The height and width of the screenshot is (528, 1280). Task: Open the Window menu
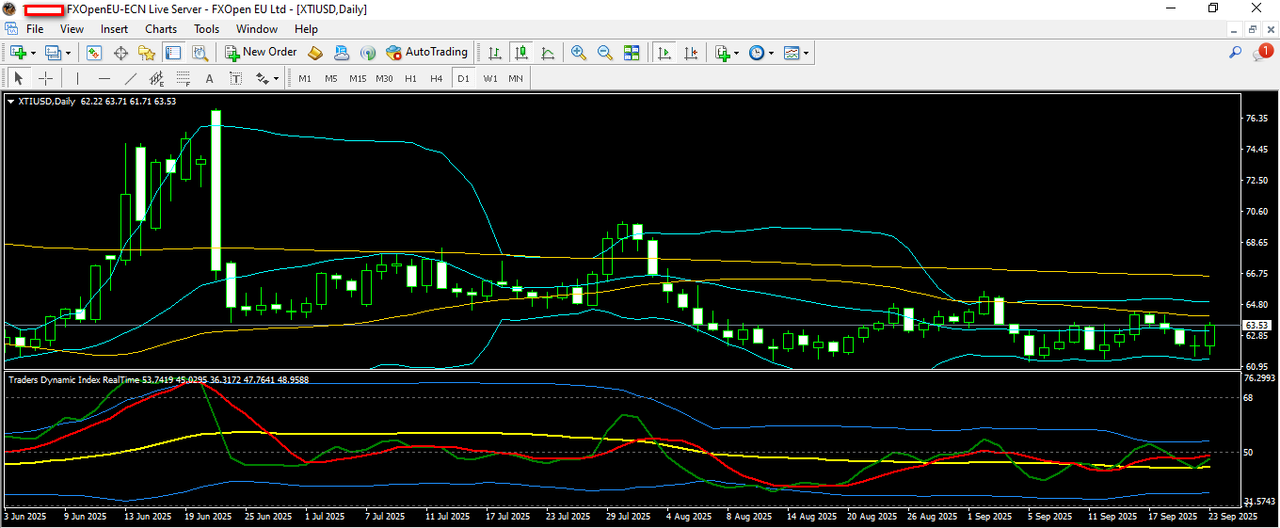pyautogui.click(x=257, y=29)
